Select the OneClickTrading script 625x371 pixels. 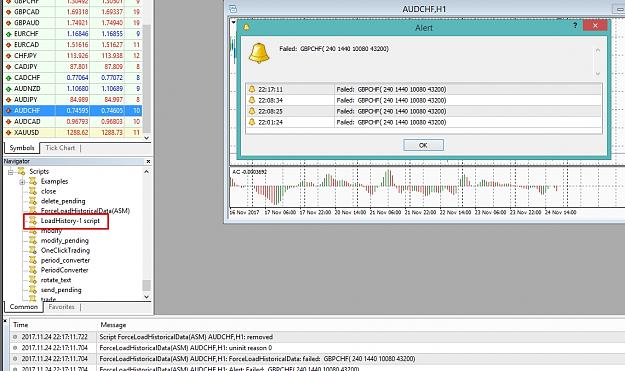(x=65, y=250)
